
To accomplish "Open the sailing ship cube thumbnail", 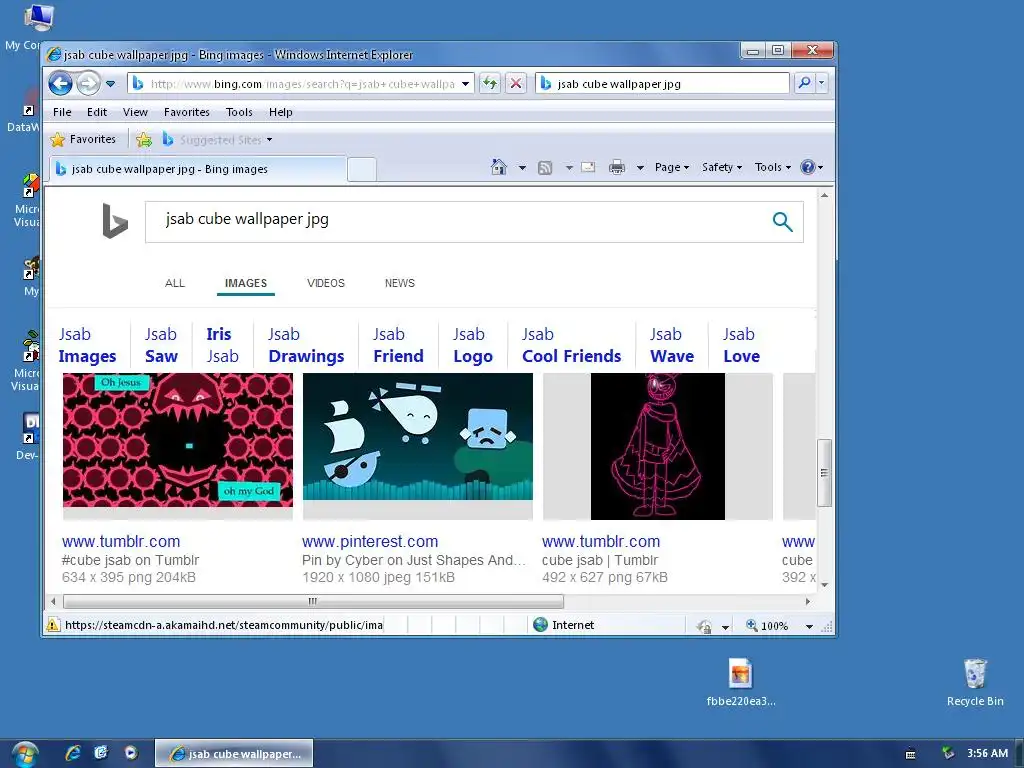I will 418,437.
